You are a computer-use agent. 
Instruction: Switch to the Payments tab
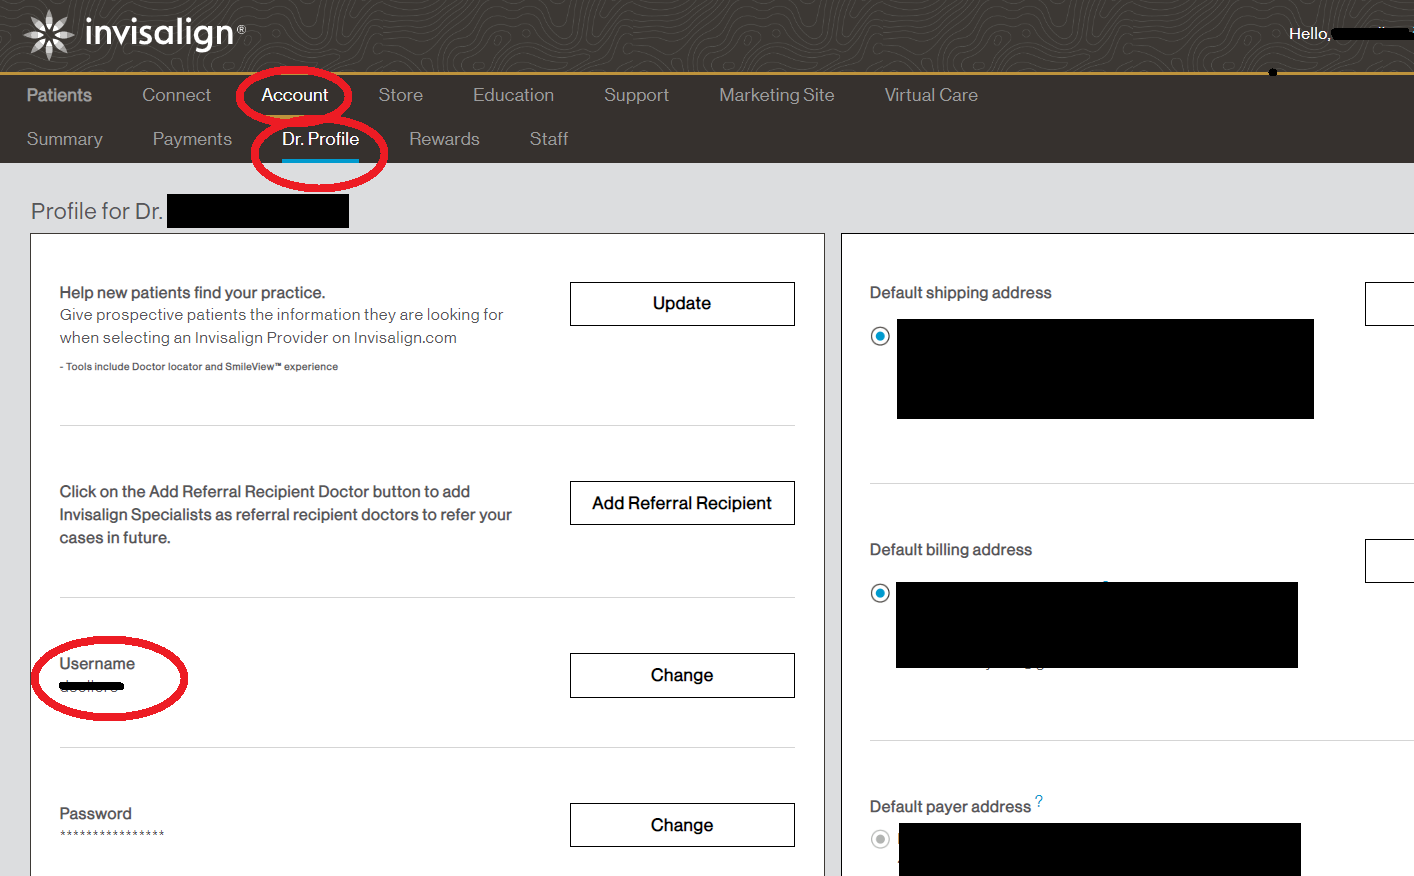pyautogui.click(x=192, y=139)
